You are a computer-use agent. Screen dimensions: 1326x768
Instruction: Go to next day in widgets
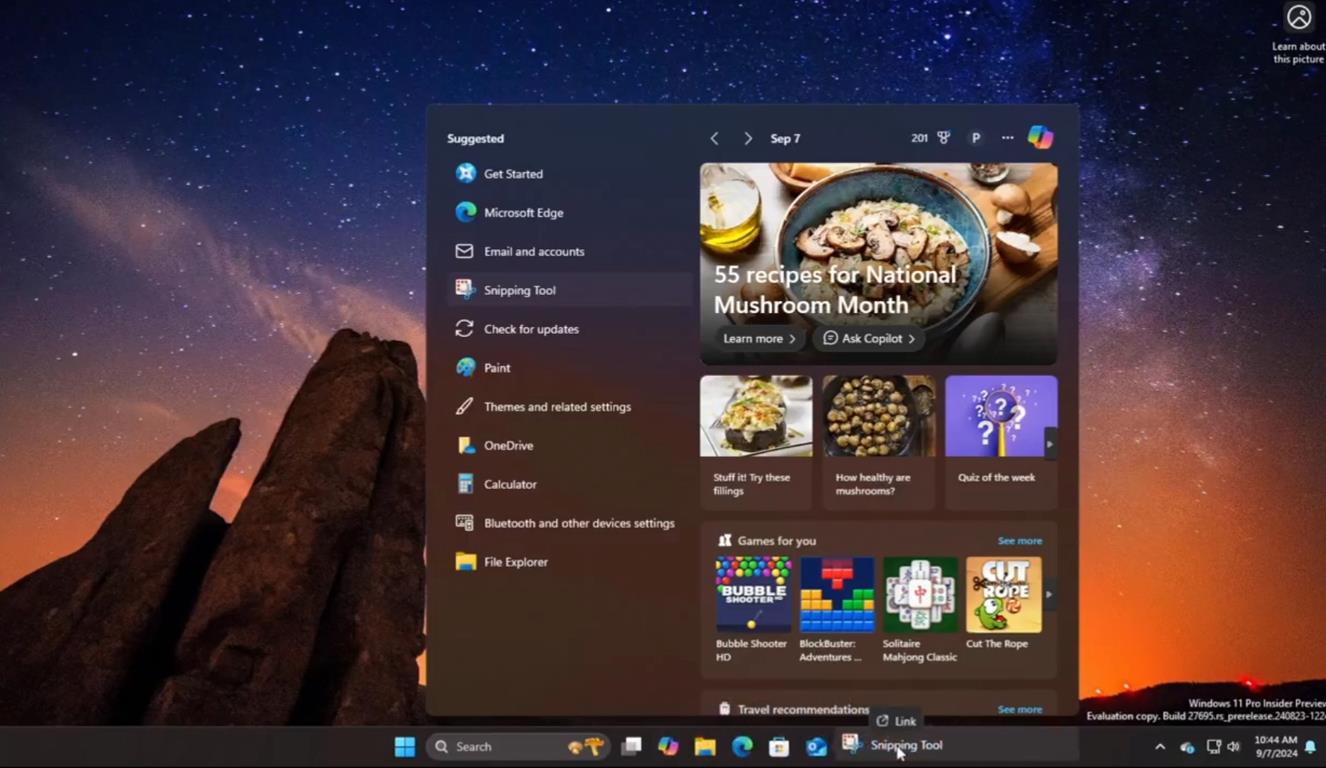[x=747, y=139]
